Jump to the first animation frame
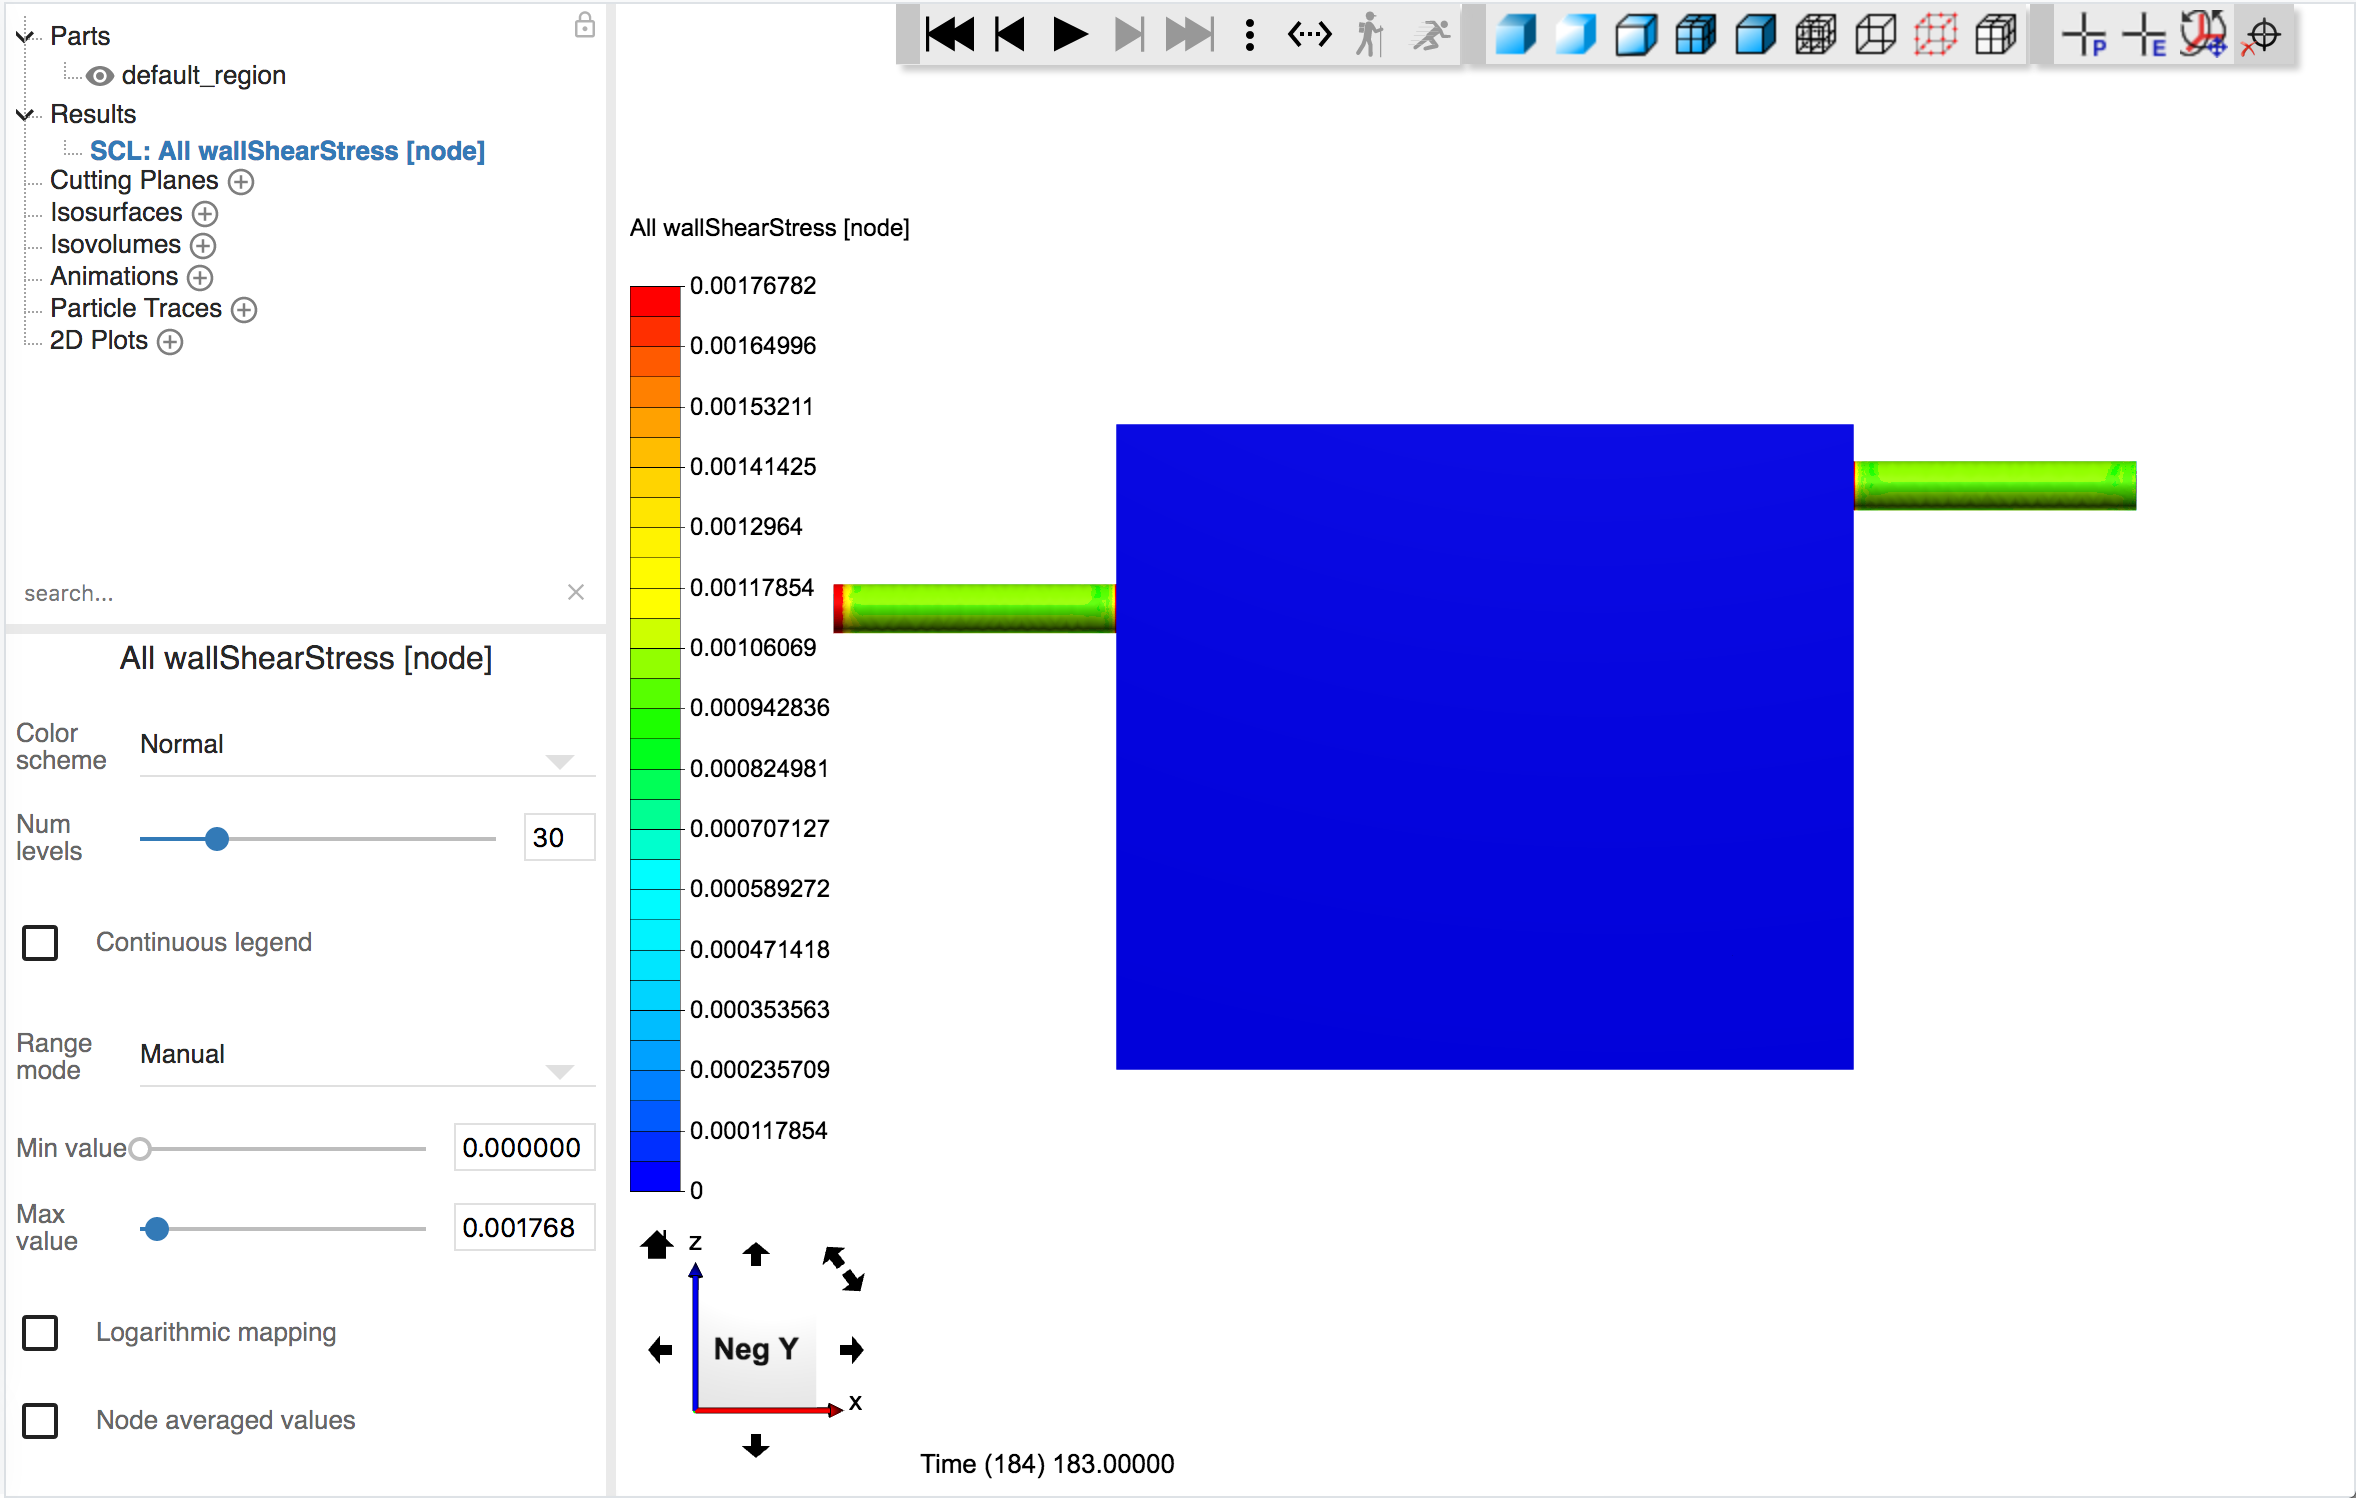This screenshot has width=2356, height=1498. point(949,35)
